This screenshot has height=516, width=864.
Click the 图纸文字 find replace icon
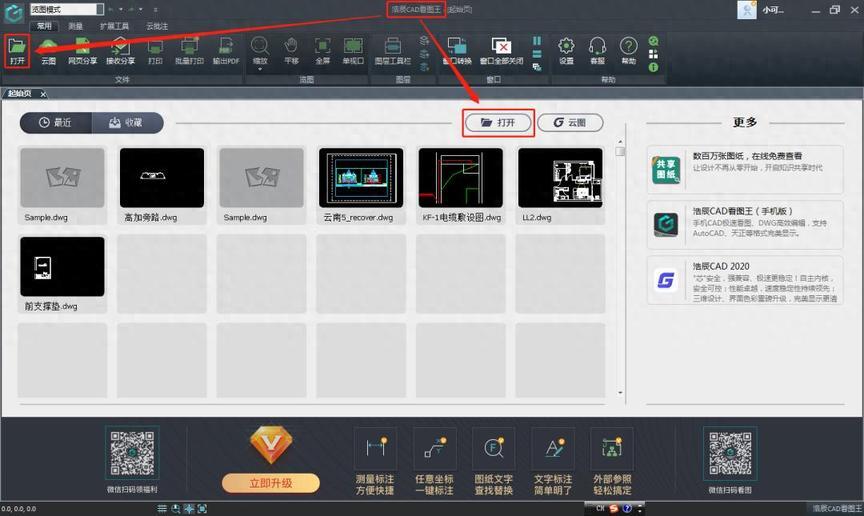[494, 448]
